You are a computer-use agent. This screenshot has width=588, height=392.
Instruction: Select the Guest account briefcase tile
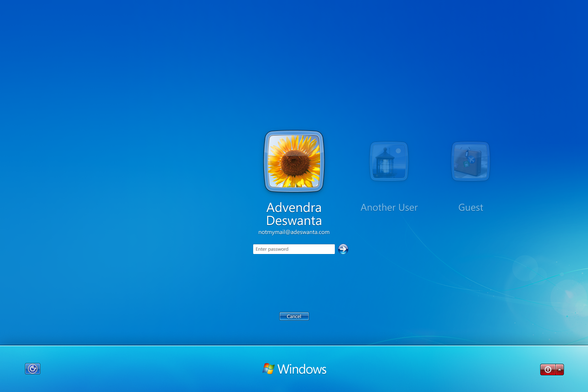tap(471, 161)
